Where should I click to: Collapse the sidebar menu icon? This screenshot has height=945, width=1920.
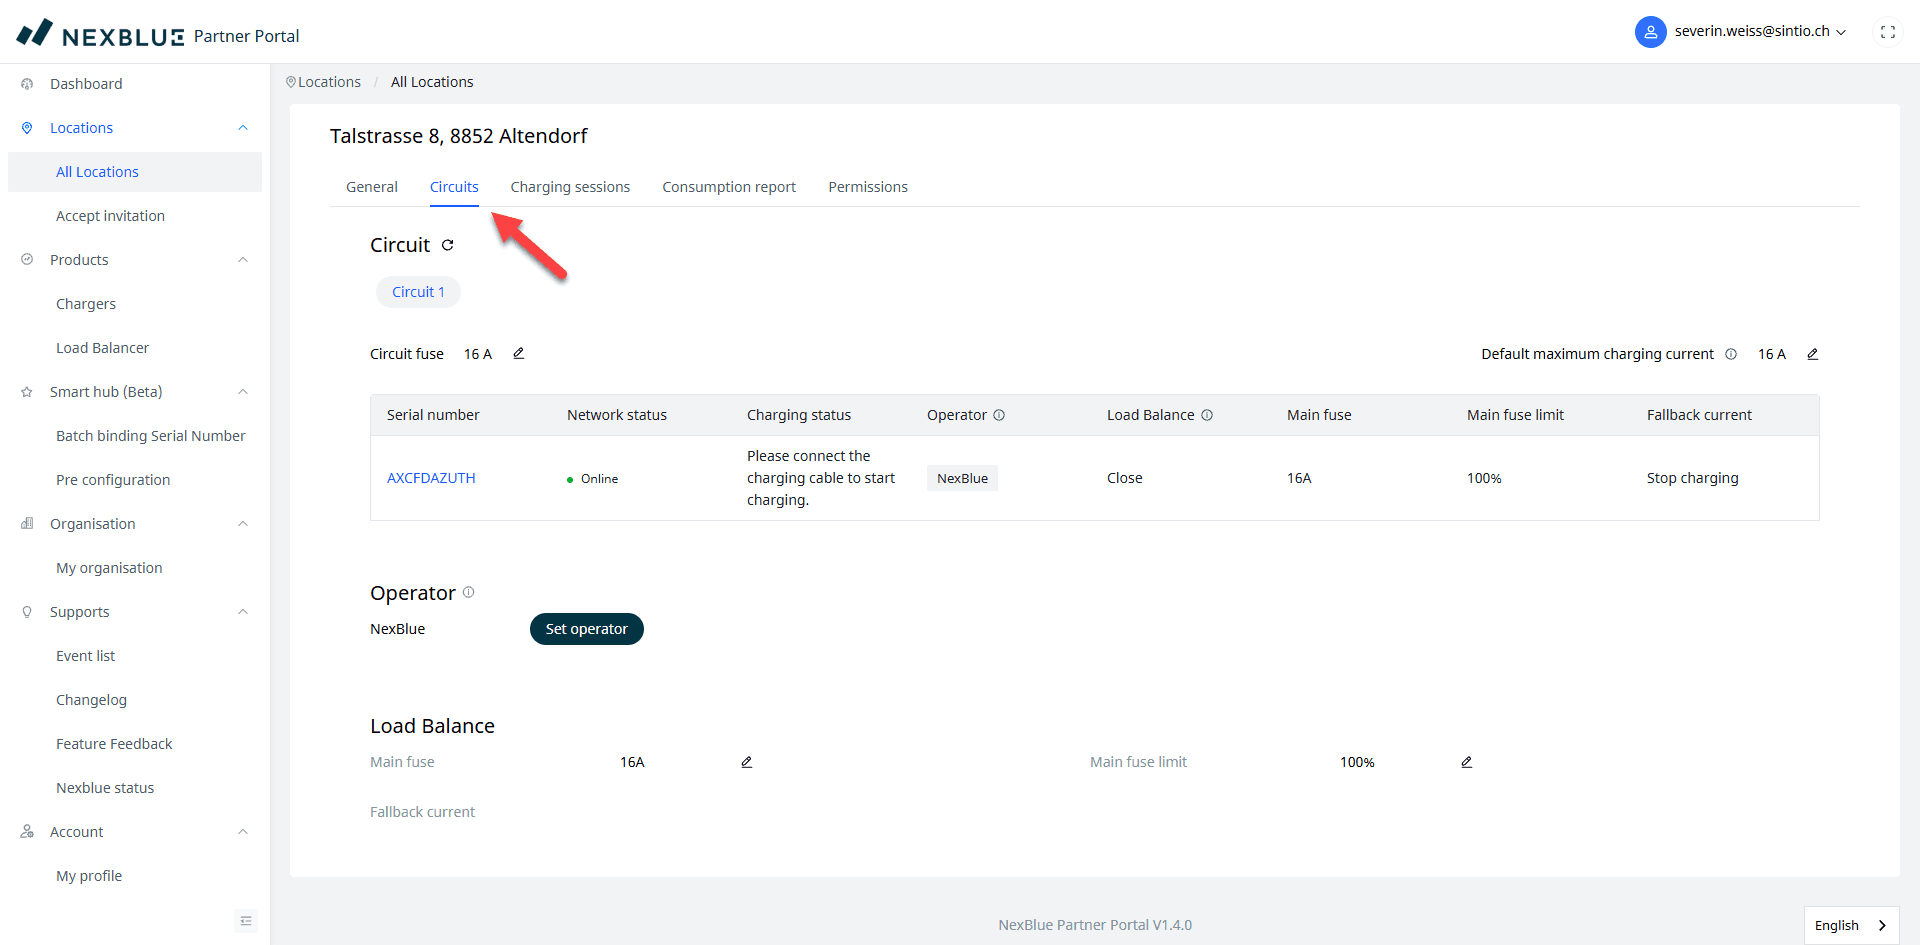tap(246, 920)
